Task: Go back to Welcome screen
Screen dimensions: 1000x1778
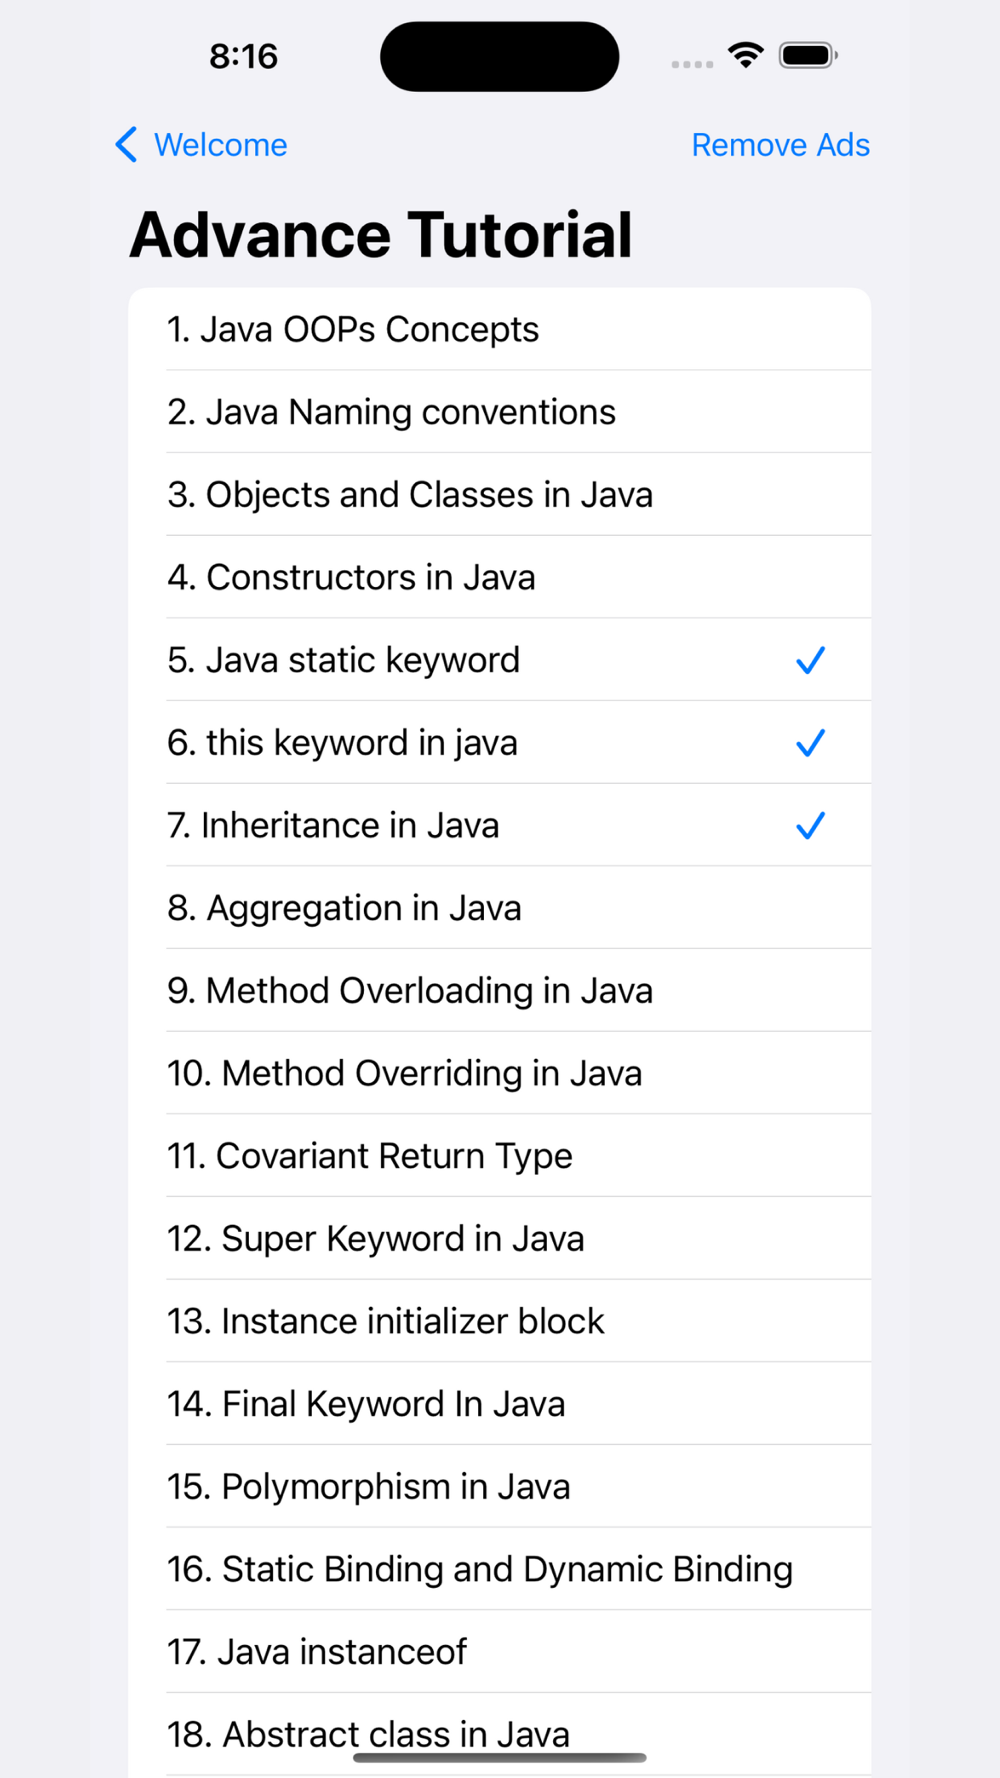Action: (220, 145)
